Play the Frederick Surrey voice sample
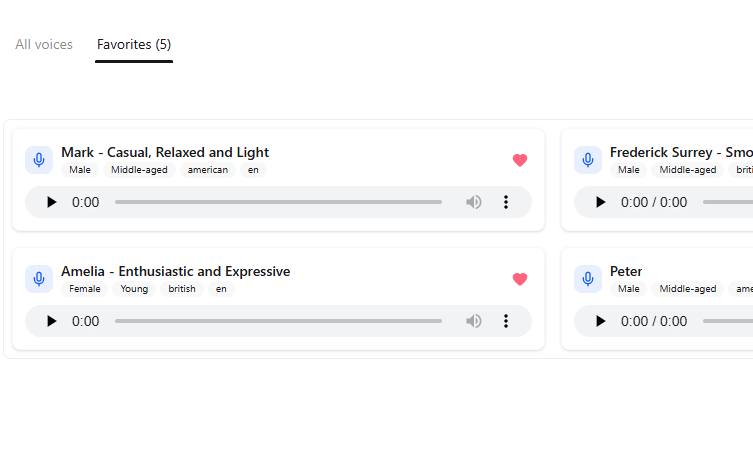The width and height of the screenshot is (753, 455). click(x=600, y=202)
